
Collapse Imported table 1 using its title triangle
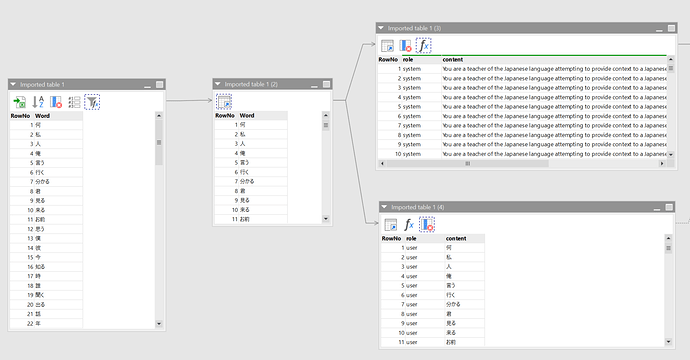(x=13, y=84)
